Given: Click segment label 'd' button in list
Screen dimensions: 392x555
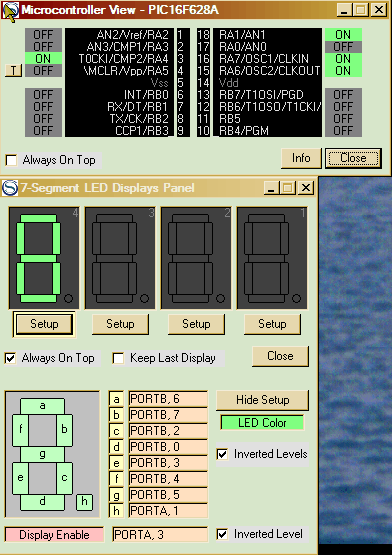Looking at the screenshot, I should click(116, 447).
